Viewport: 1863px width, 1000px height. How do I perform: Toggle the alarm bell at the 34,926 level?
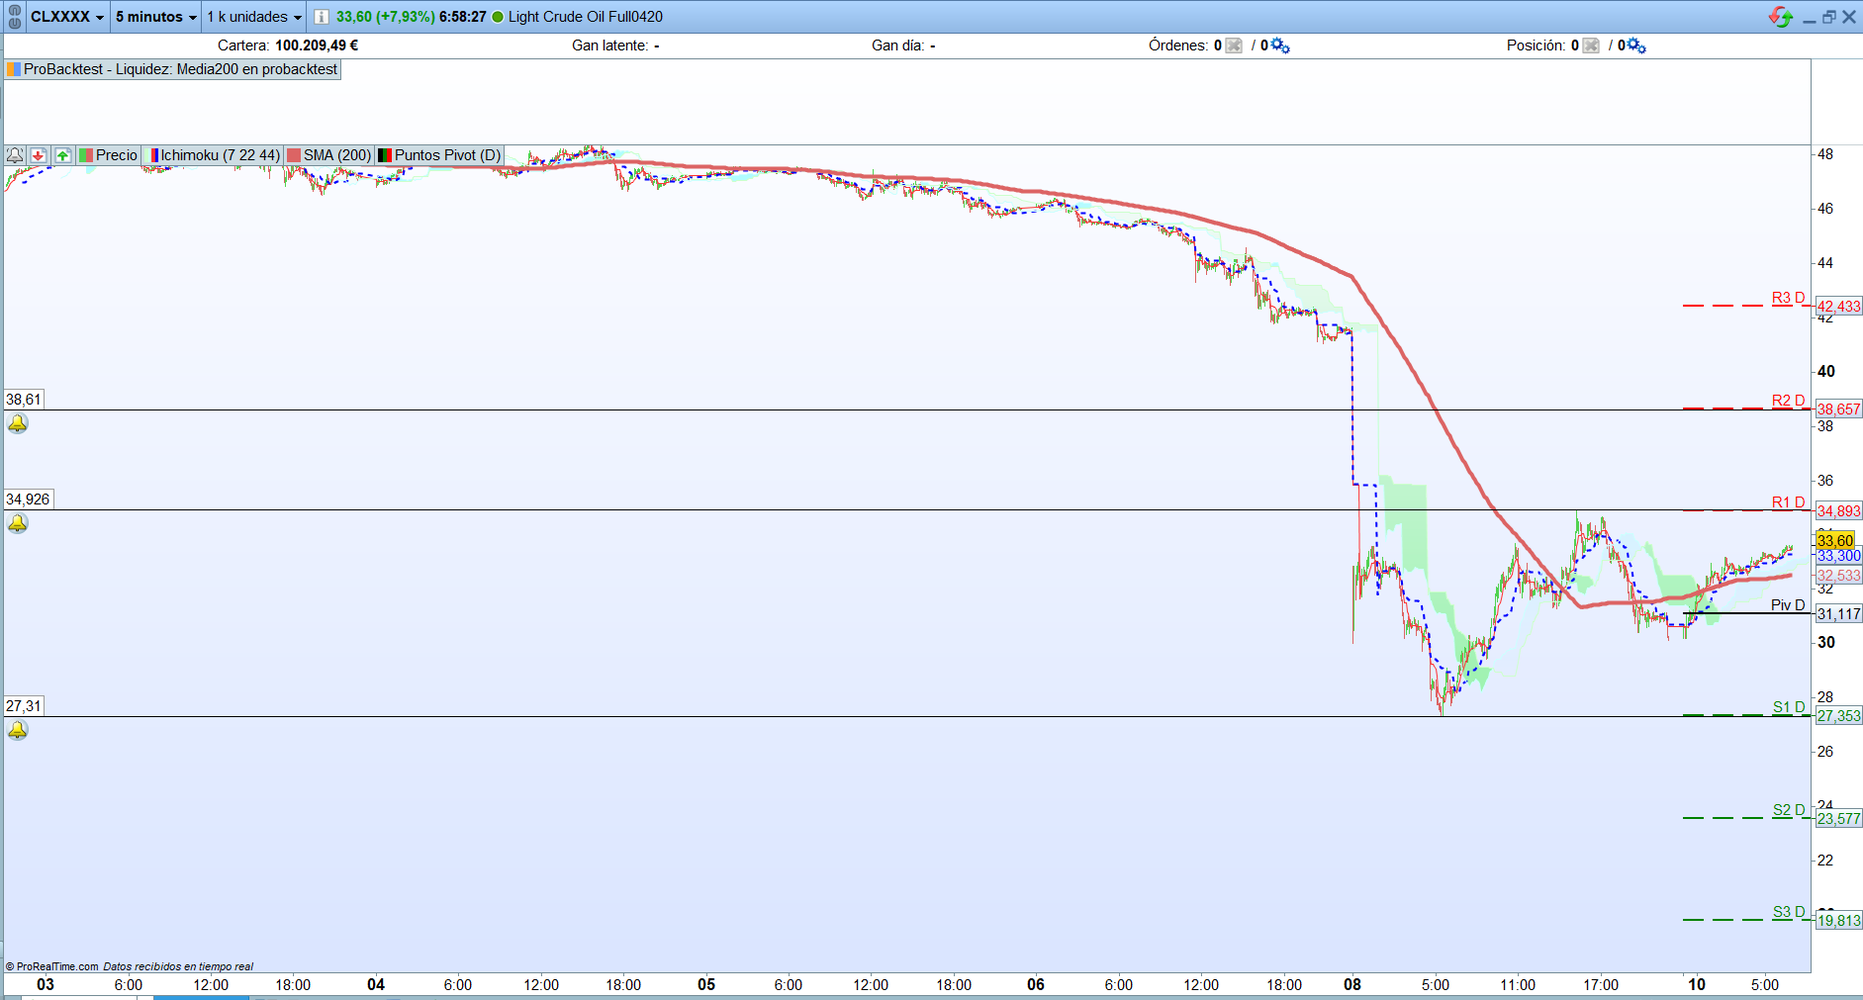coord(16,523)
